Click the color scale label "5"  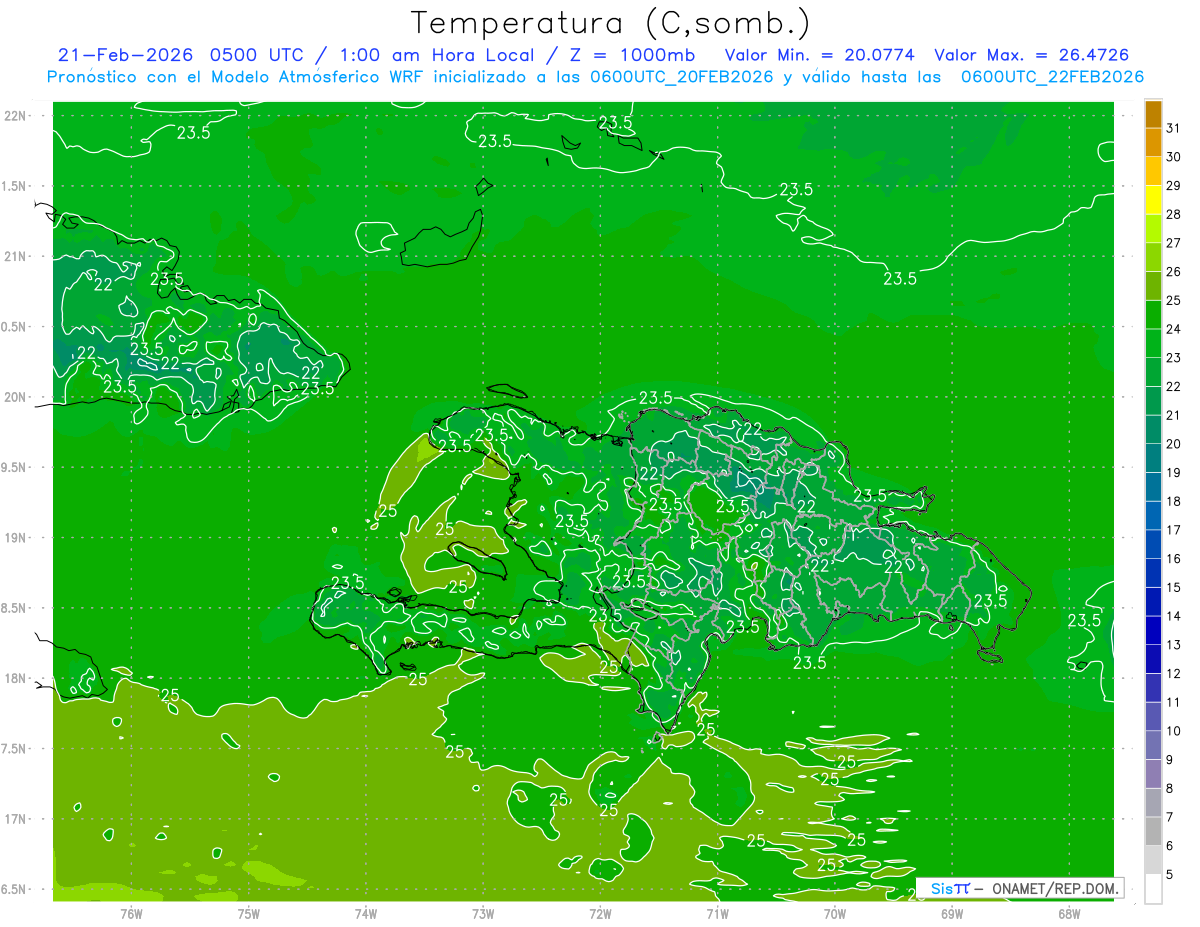pyautogui.click(x=1170, y=875)
